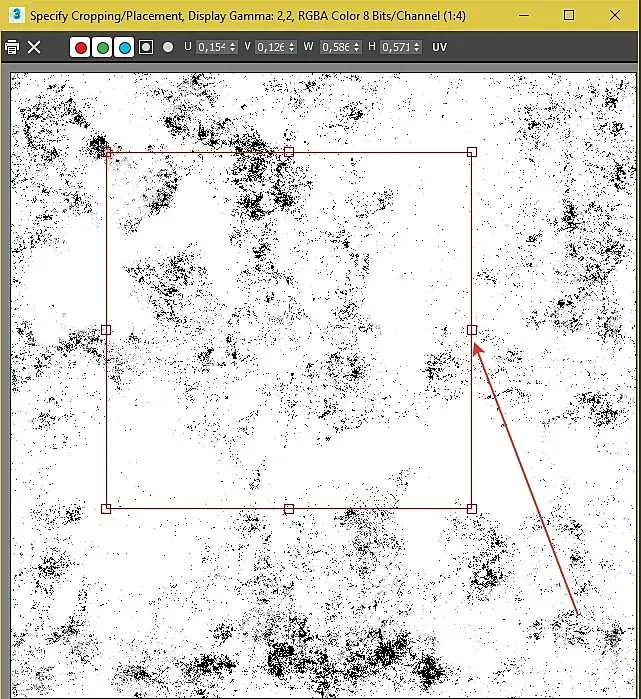Toggle the Red channel display

tap(81, 47)
